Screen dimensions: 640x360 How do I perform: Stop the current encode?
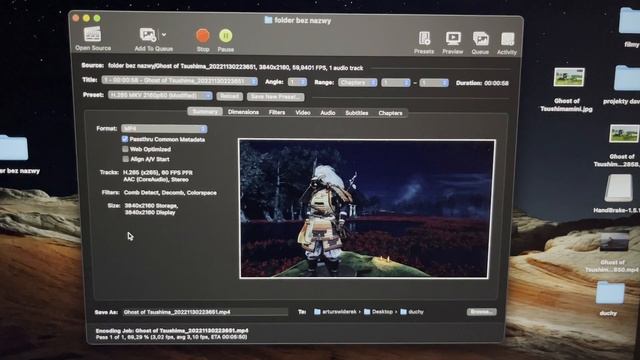click(202, 36)
